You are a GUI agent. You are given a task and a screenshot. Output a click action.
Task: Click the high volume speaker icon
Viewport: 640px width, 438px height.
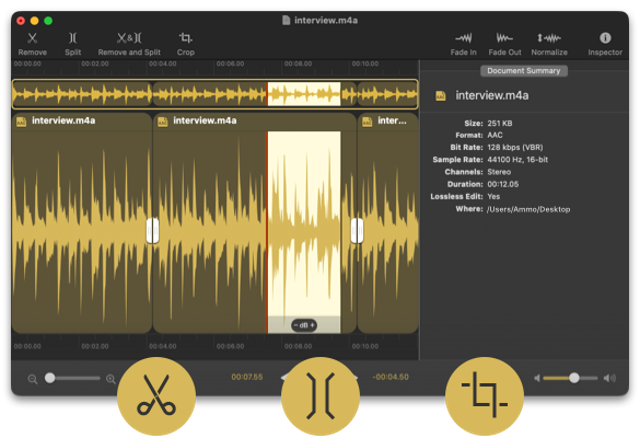(x=610, y=378)
